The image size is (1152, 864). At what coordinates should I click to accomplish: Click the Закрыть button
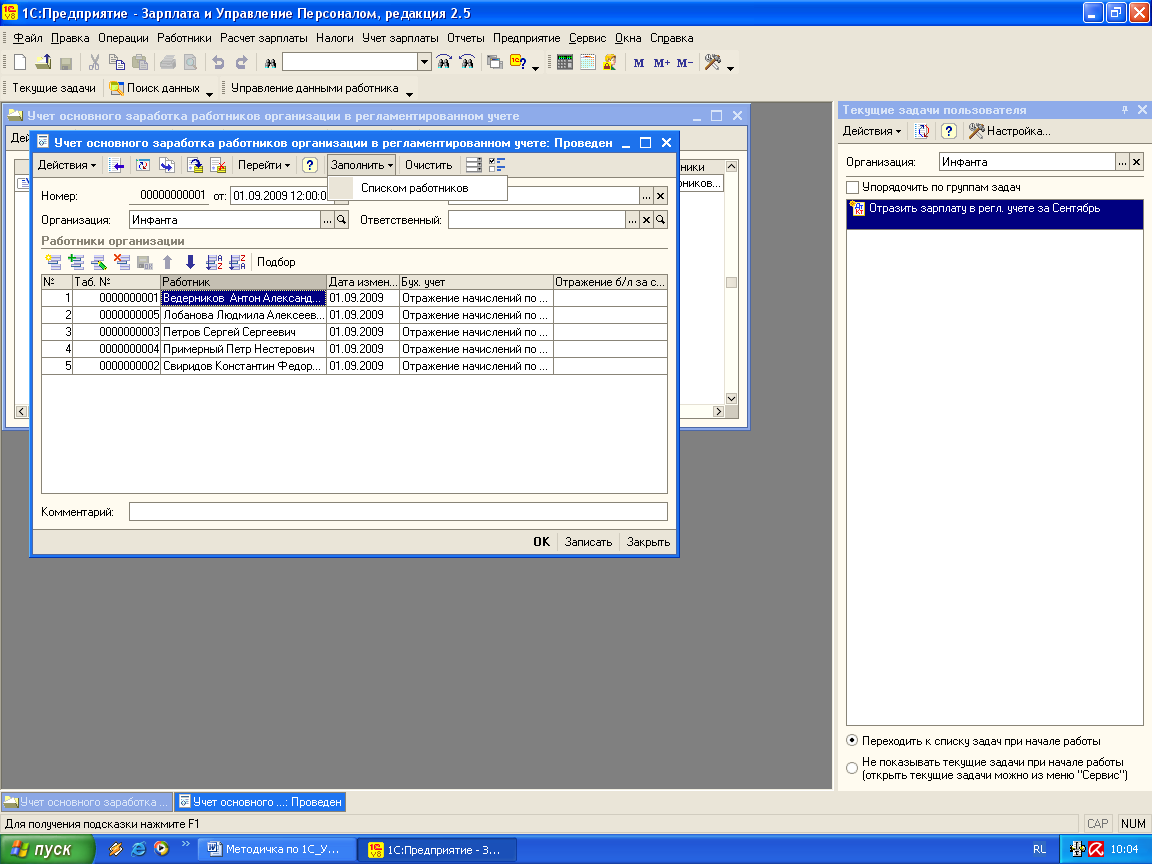[x=648, y=542]
